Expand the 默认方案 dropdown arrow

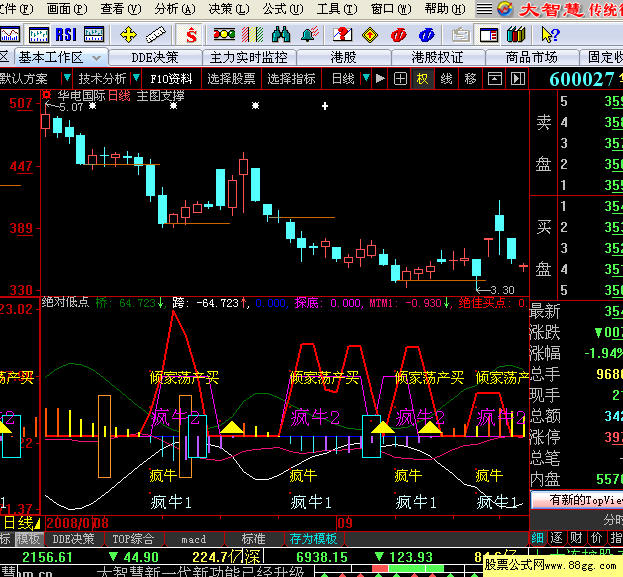67,78
